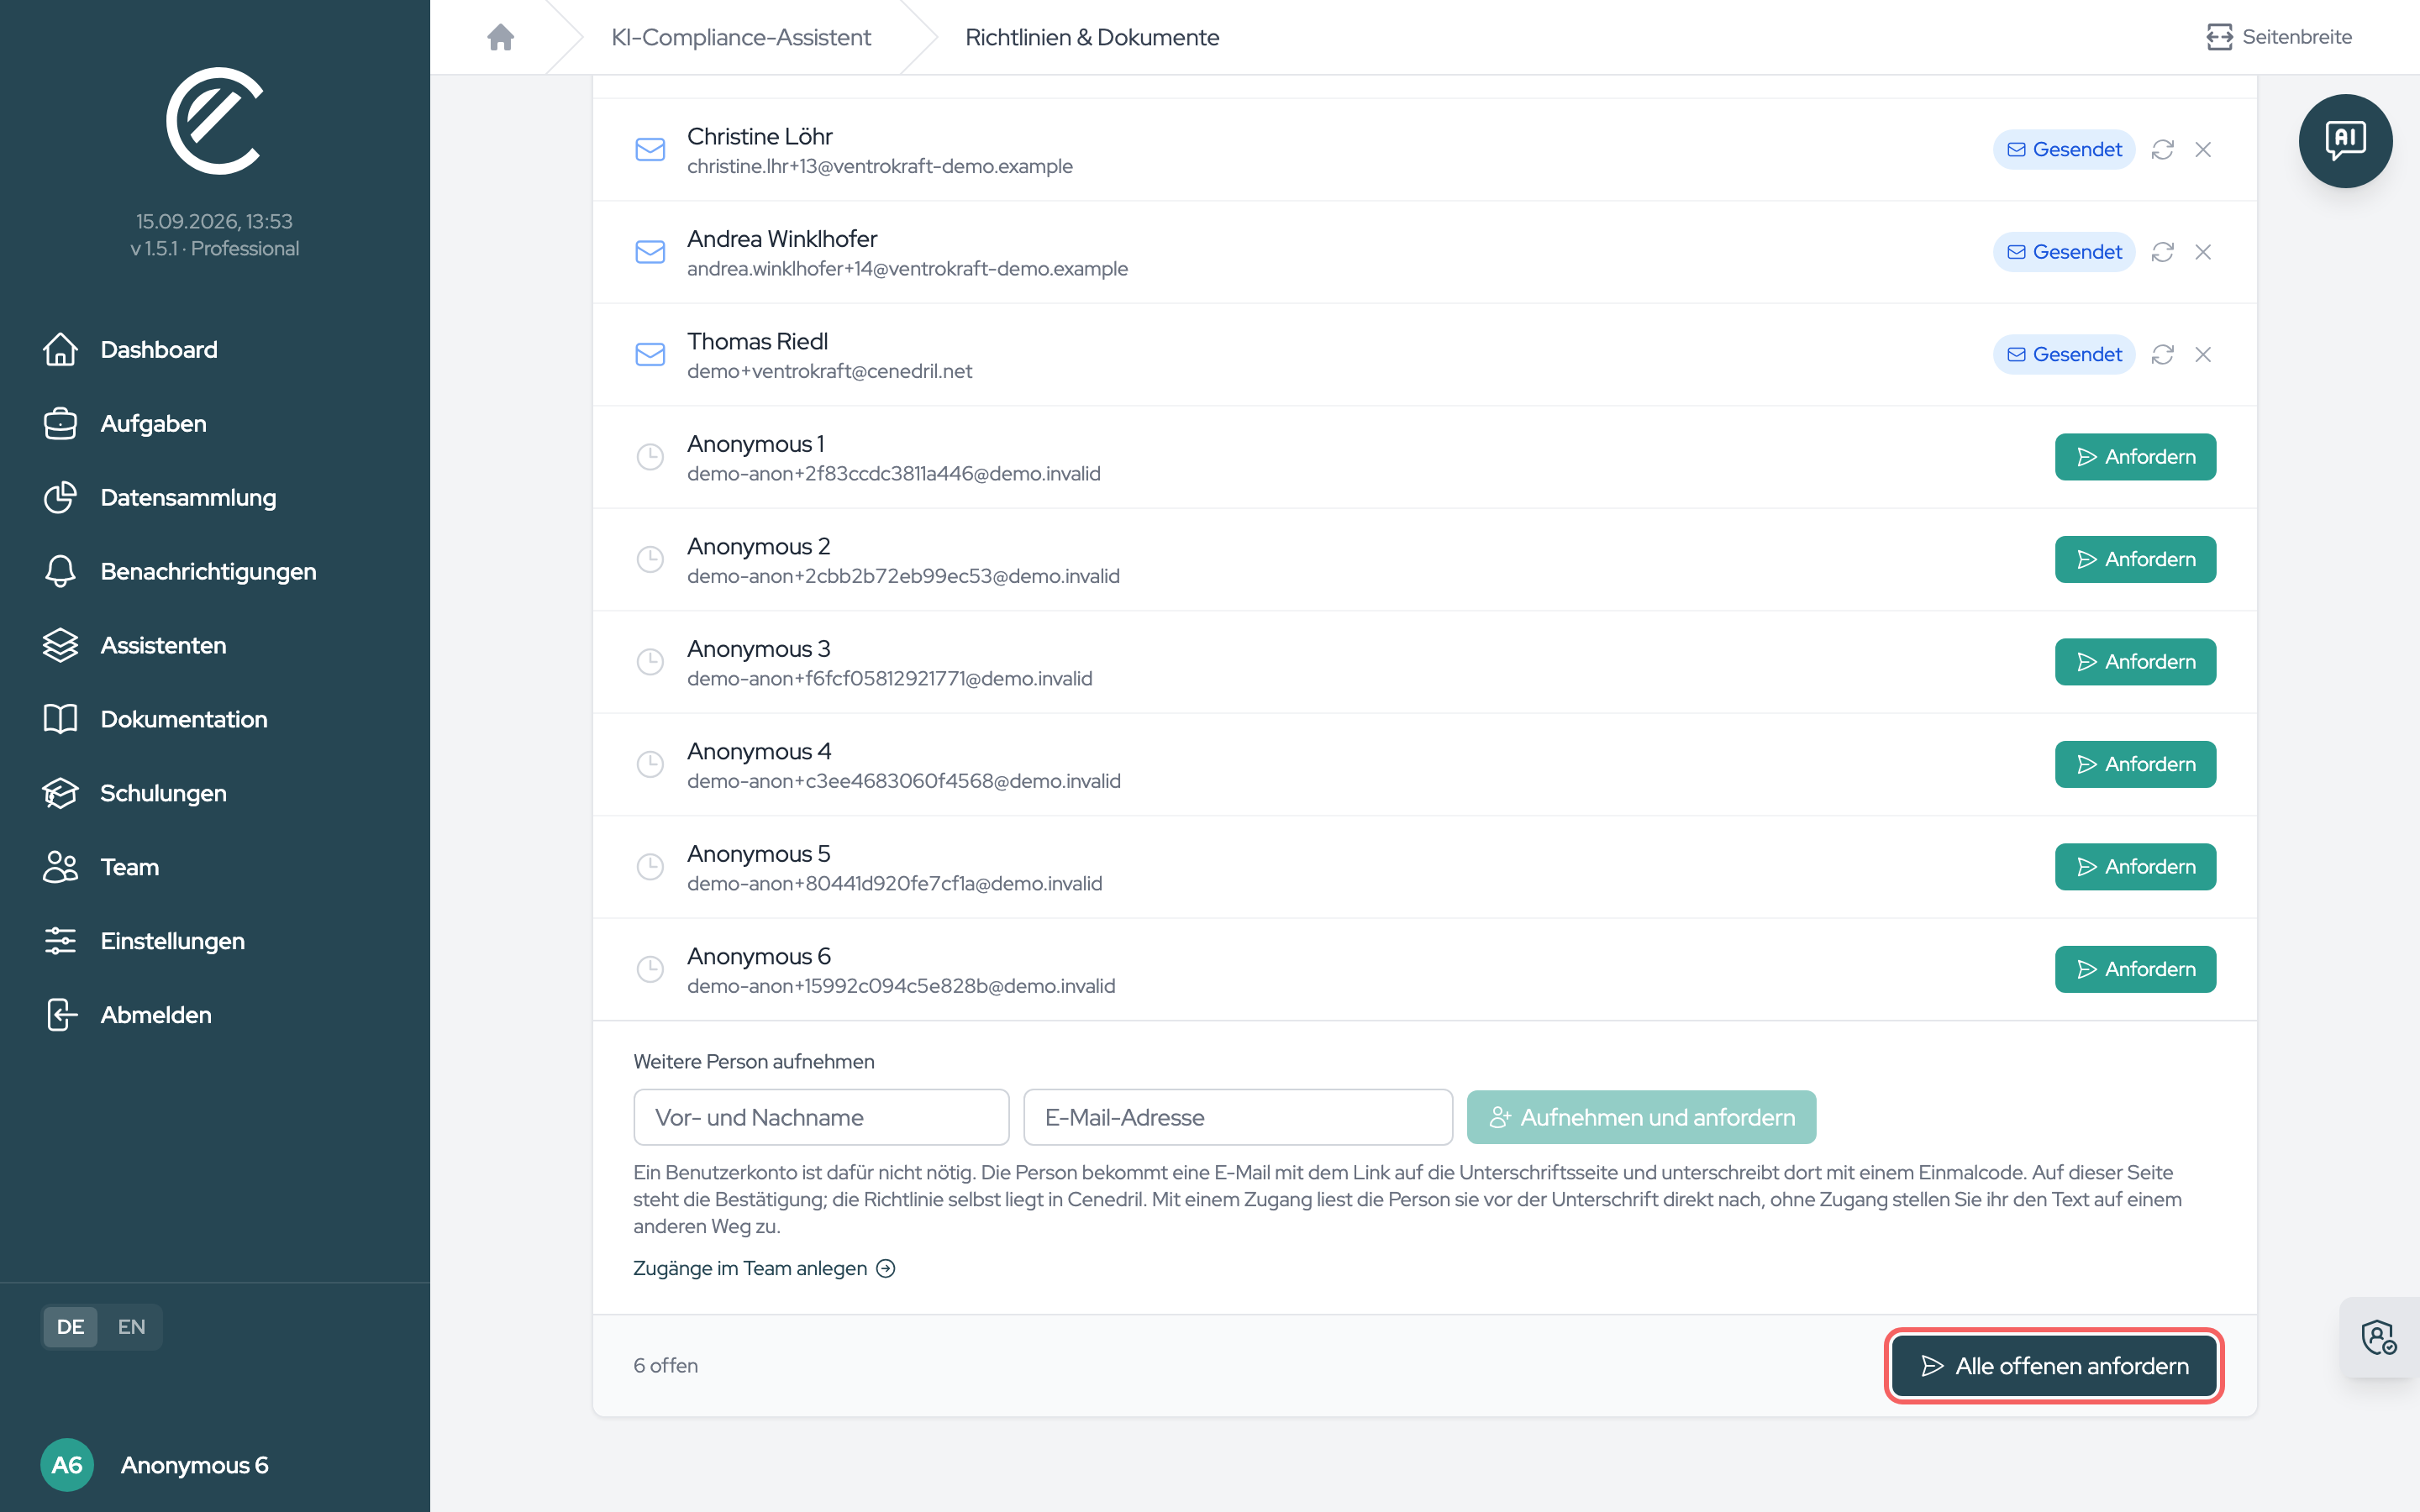Viewport: 2420px width, 1512px height.
Task: Resend request to Christine Löhr
Action: click(2163, 150)
